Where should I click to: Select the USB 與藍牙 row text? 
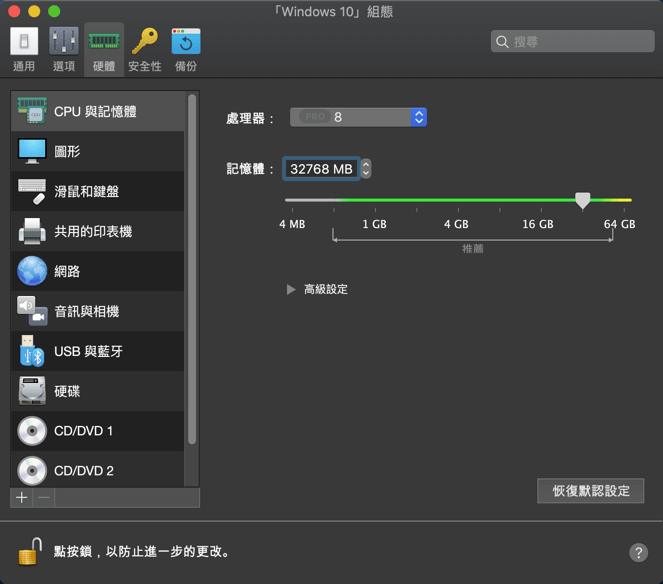[88, 351]
